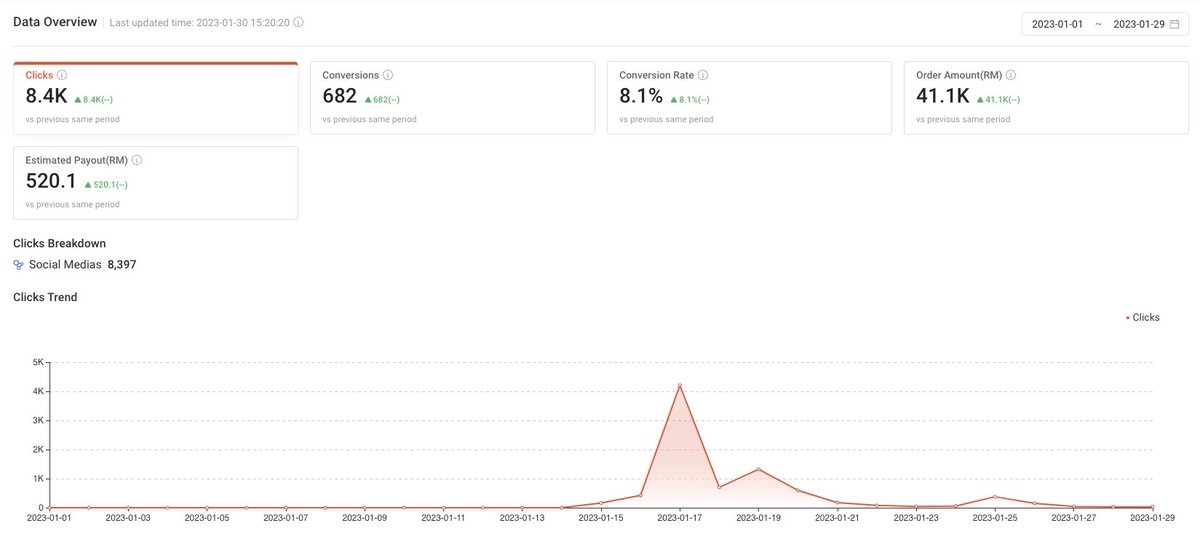Click the Clicks Trend heading
Viewport: 1200px width, 539px height.
[45, 297]
